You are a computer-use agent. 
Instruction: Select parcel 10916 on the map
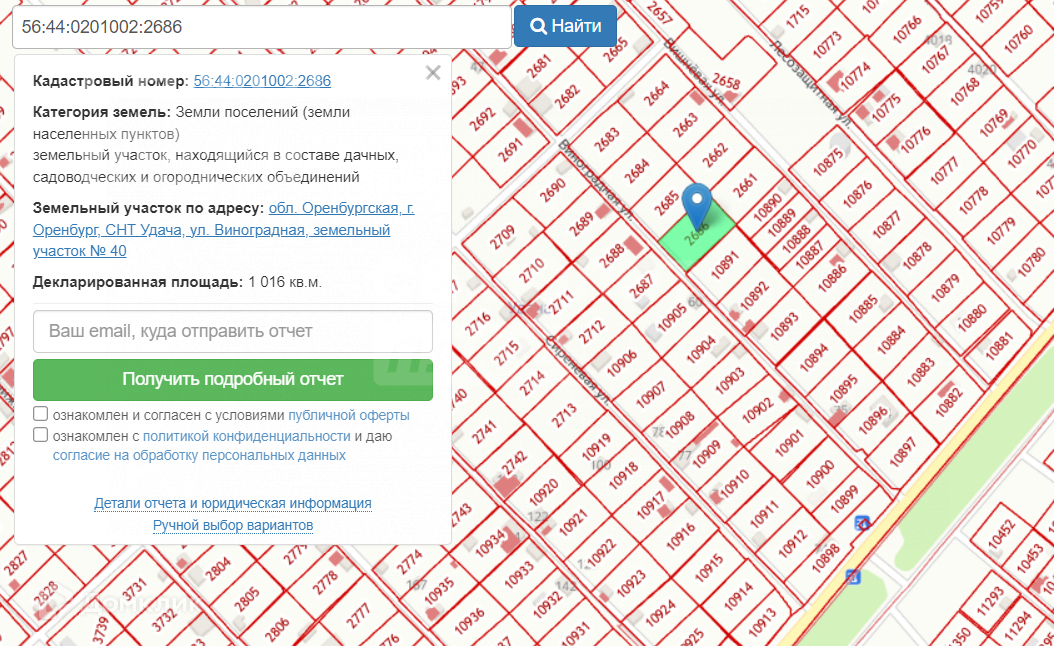pos(680,536)
